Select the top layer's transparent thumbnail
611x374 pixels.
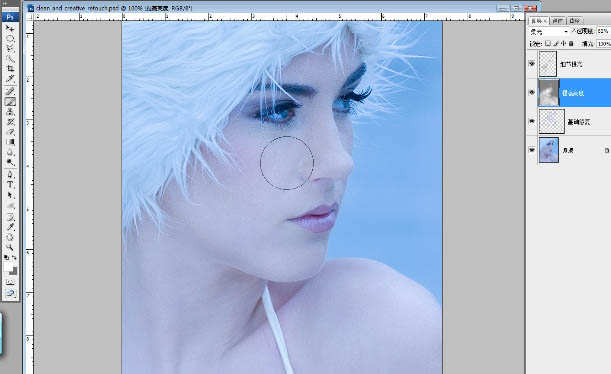[547, 64]
